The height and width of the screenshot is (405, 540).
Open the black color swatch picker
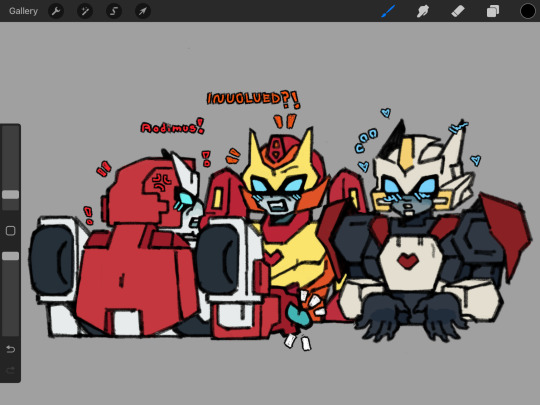click(x=528, y=11)
